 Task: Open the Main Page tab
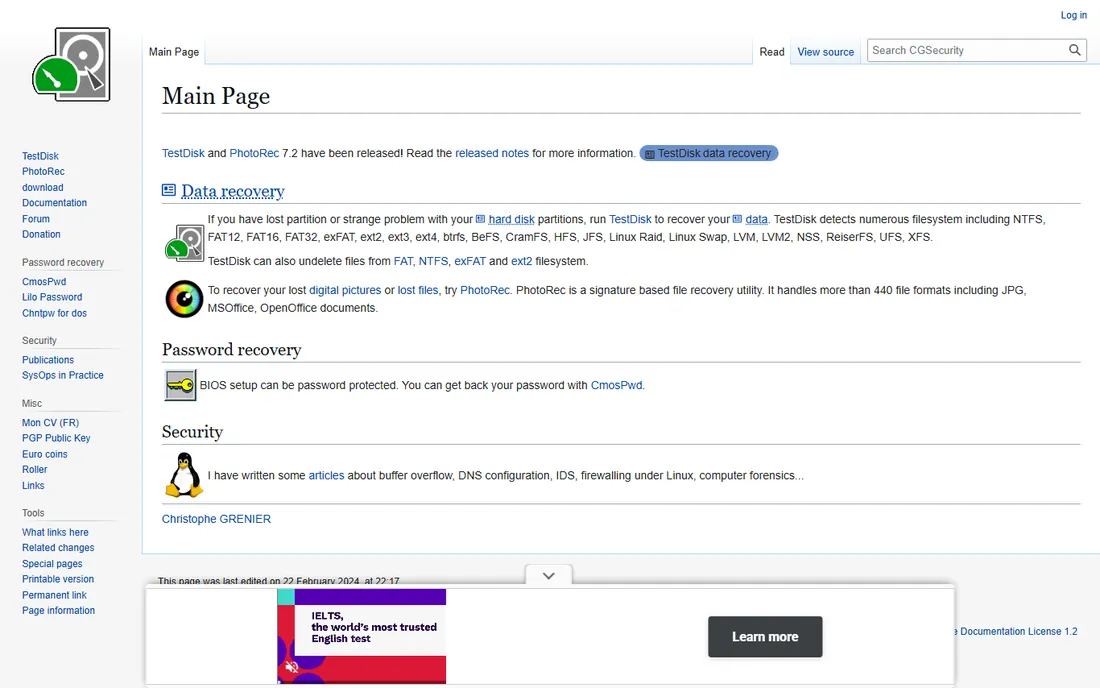pyautogui.click(x=174, y=52)
